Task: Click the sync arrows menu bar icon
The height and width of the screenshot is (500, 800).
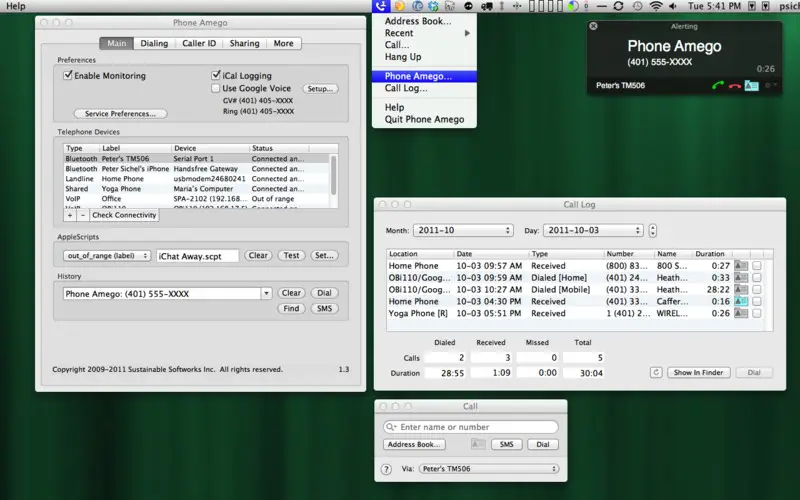Action: point(618,6)
